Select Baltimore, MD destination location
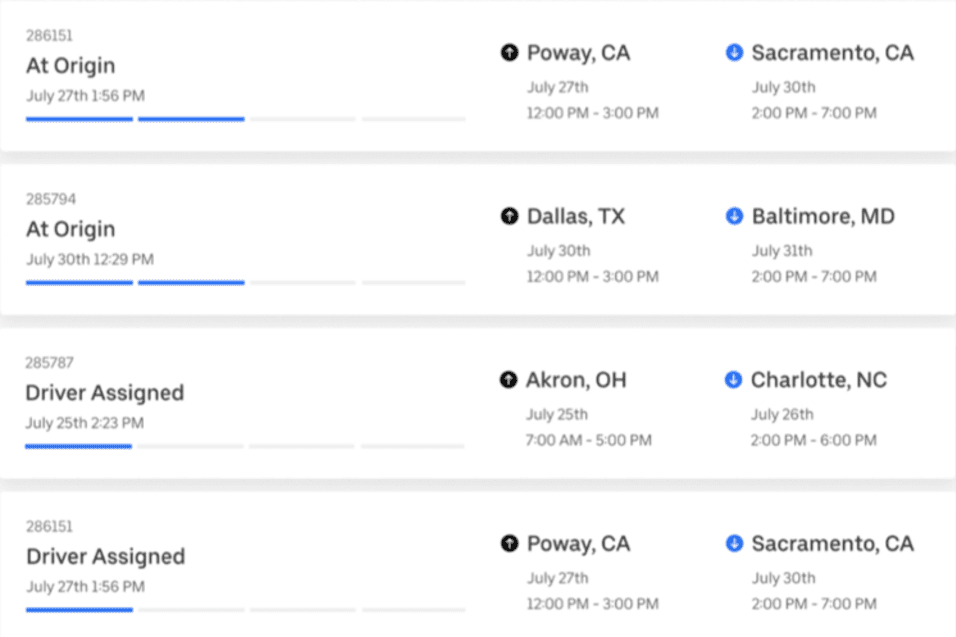956x637 pixels. coord(824,216)
